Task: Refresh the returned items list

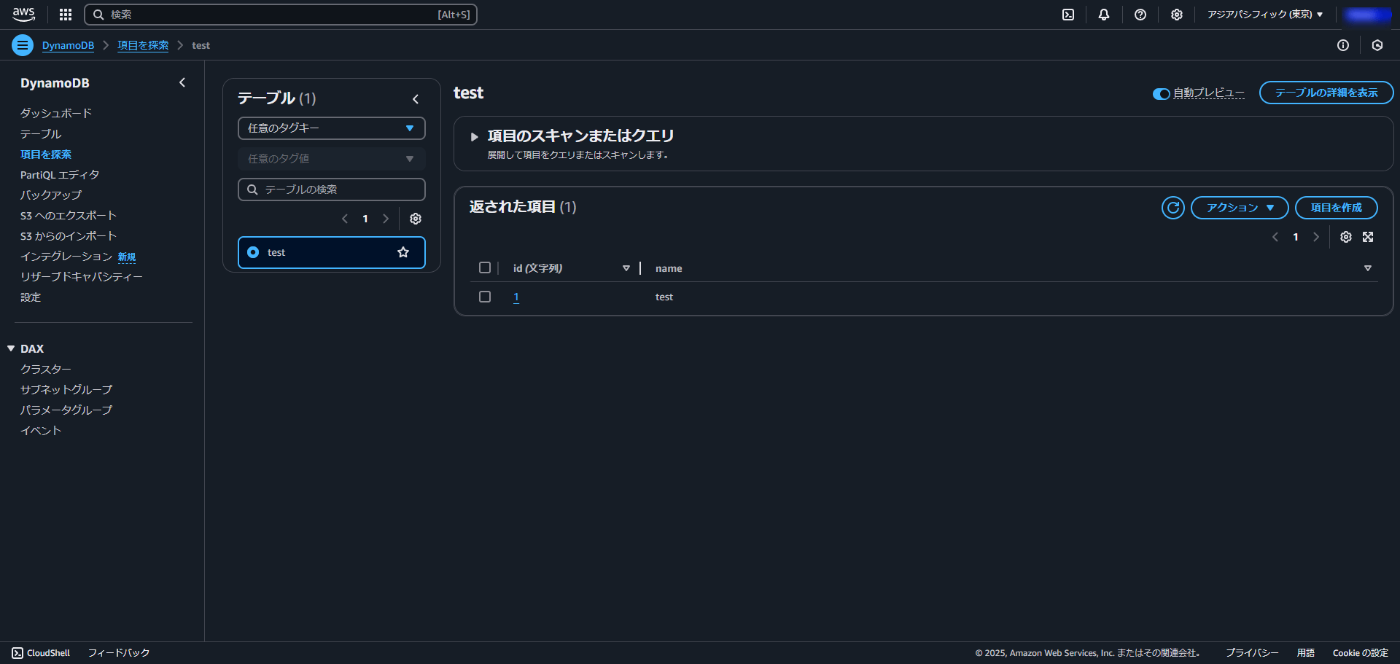Action: point(1173,207)
